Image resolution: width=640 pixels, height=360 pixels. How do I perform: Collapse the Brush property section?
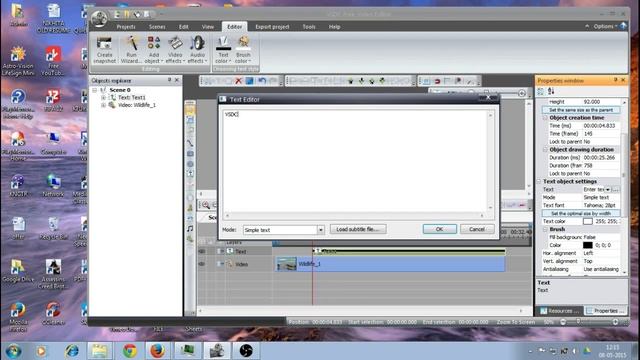(545, 229)
